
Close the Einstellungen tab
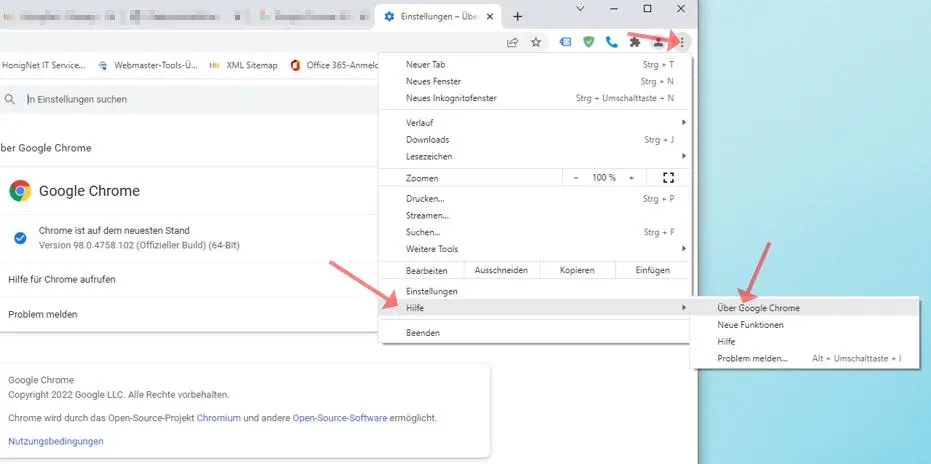490,17
